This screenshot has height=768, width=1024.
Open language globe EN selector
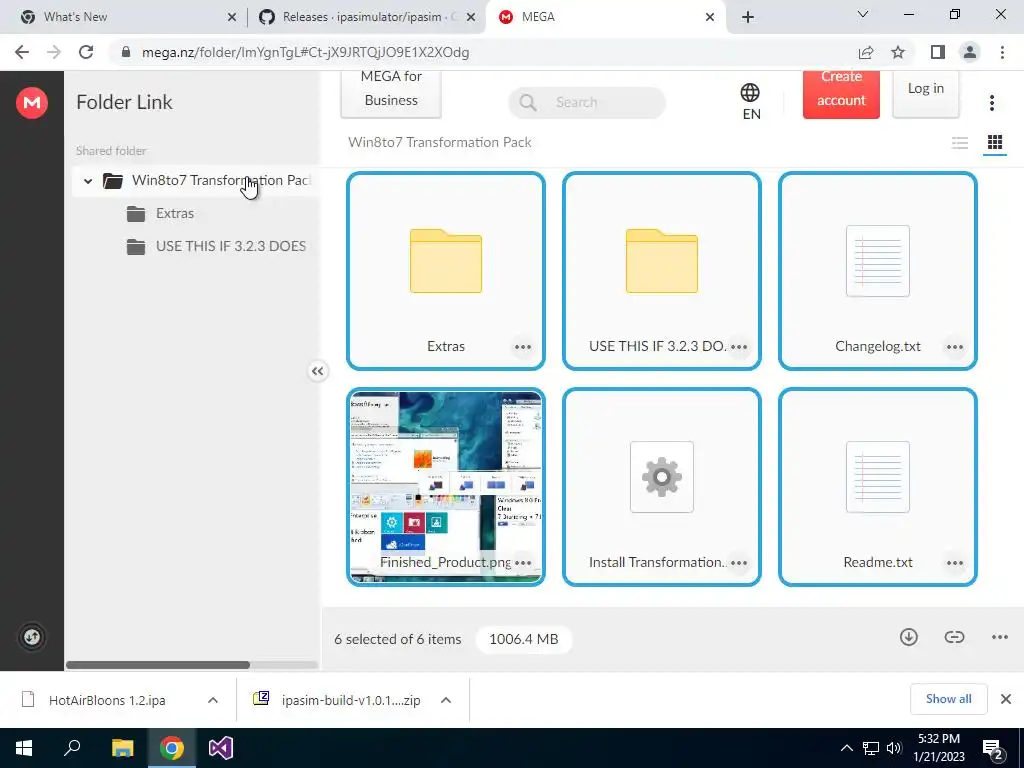(x=750, y=102)
